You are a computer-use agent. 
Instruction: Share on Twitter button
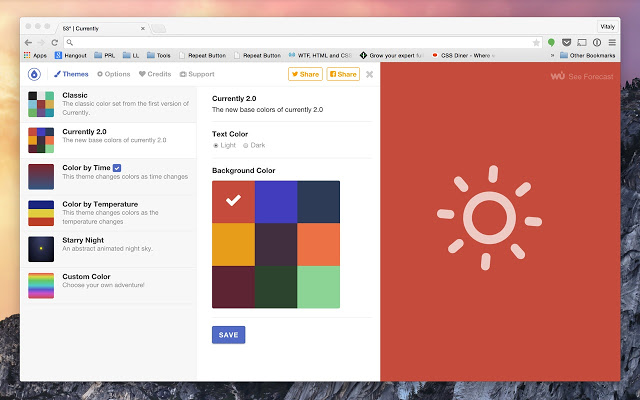305,74
